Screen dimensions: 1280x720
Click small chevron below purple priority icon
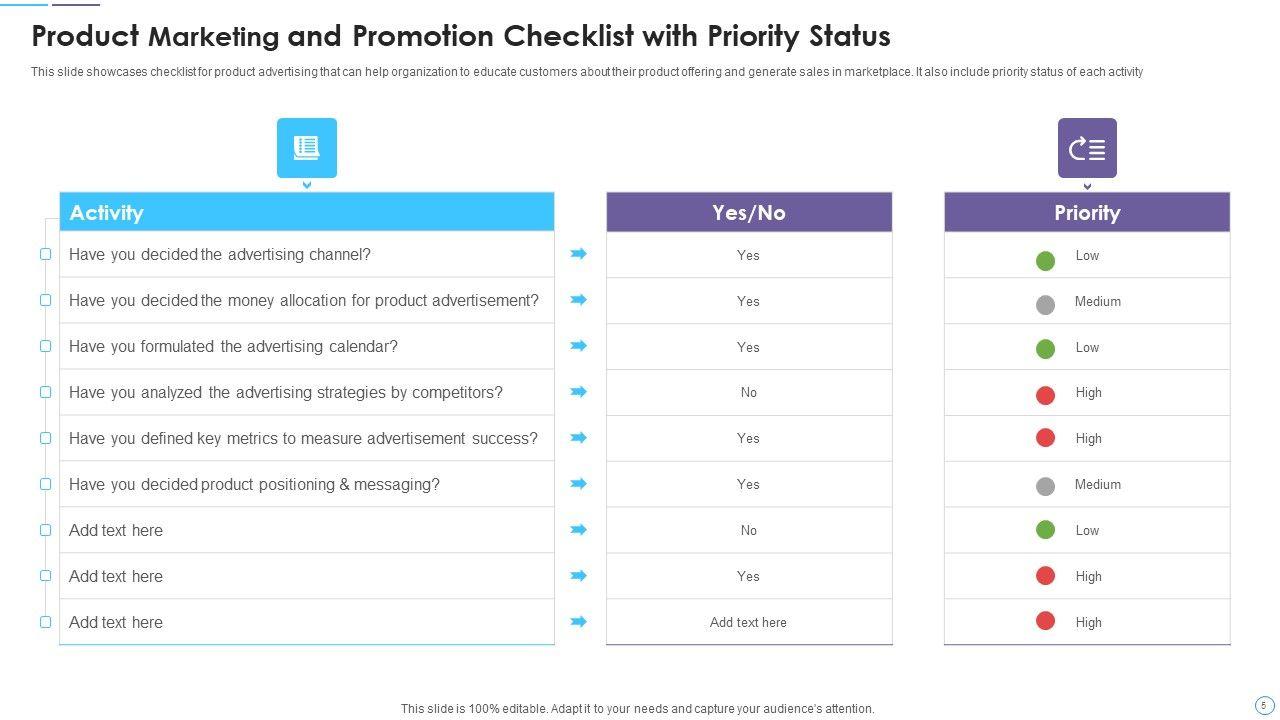[1087, 186]
